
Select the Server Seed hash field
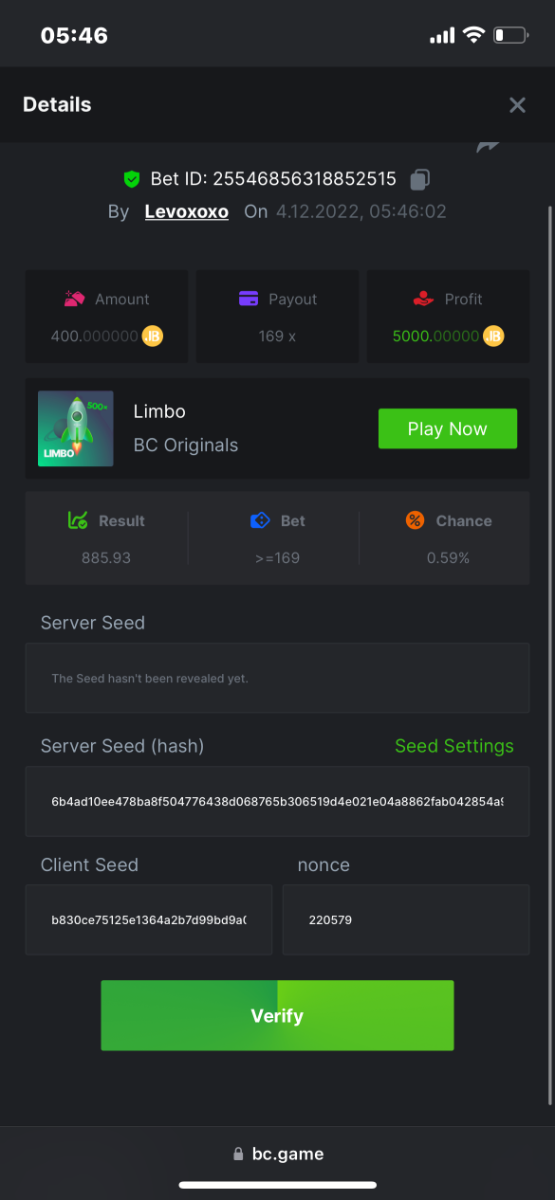pyautogui.click(x=277, y=801)
